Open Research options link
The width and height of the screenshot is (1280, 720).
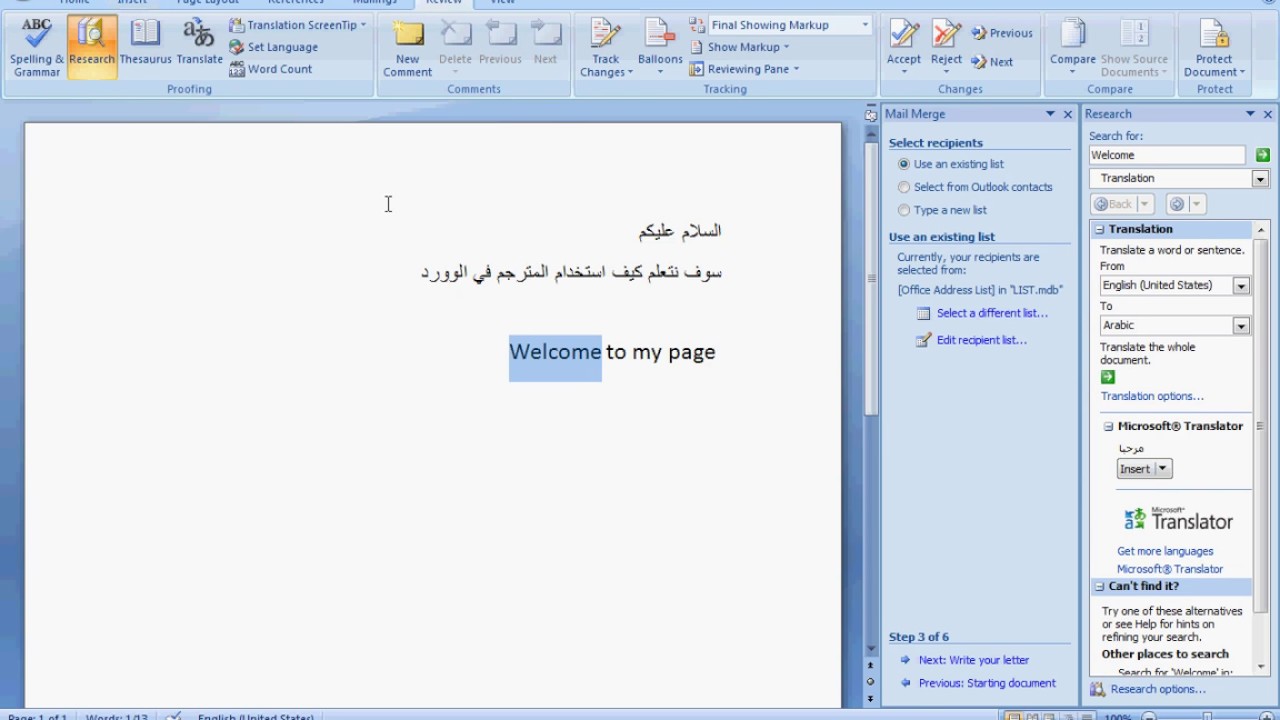[x=1158, y=689]
